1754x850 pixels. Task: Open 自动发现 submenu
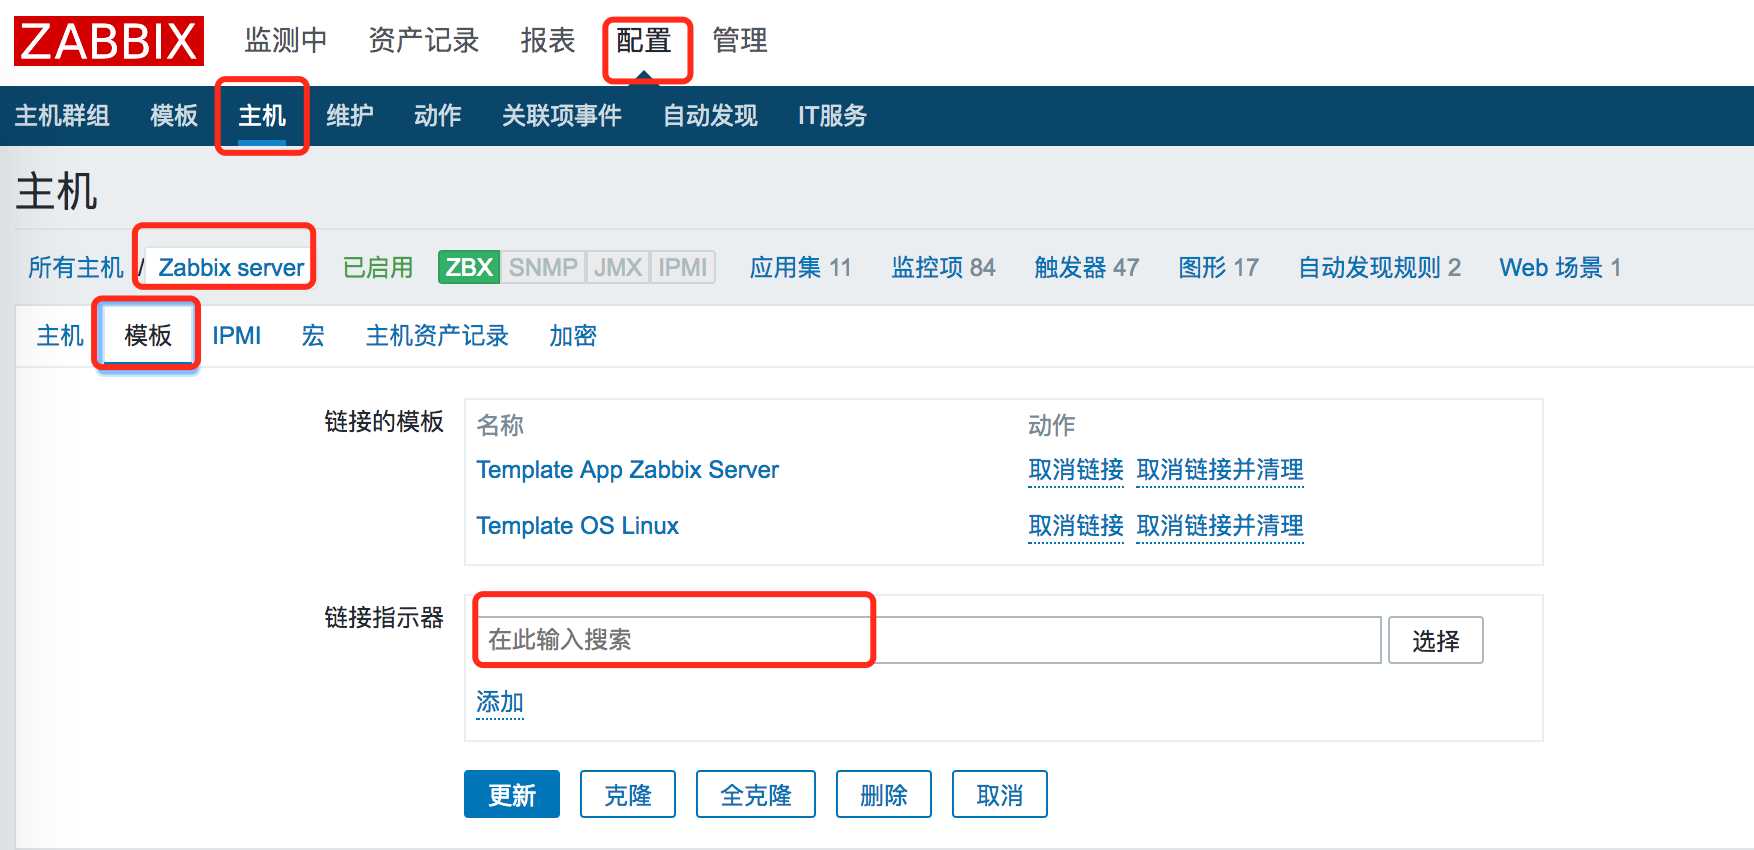pyautogui.click(x=710, y=116)
